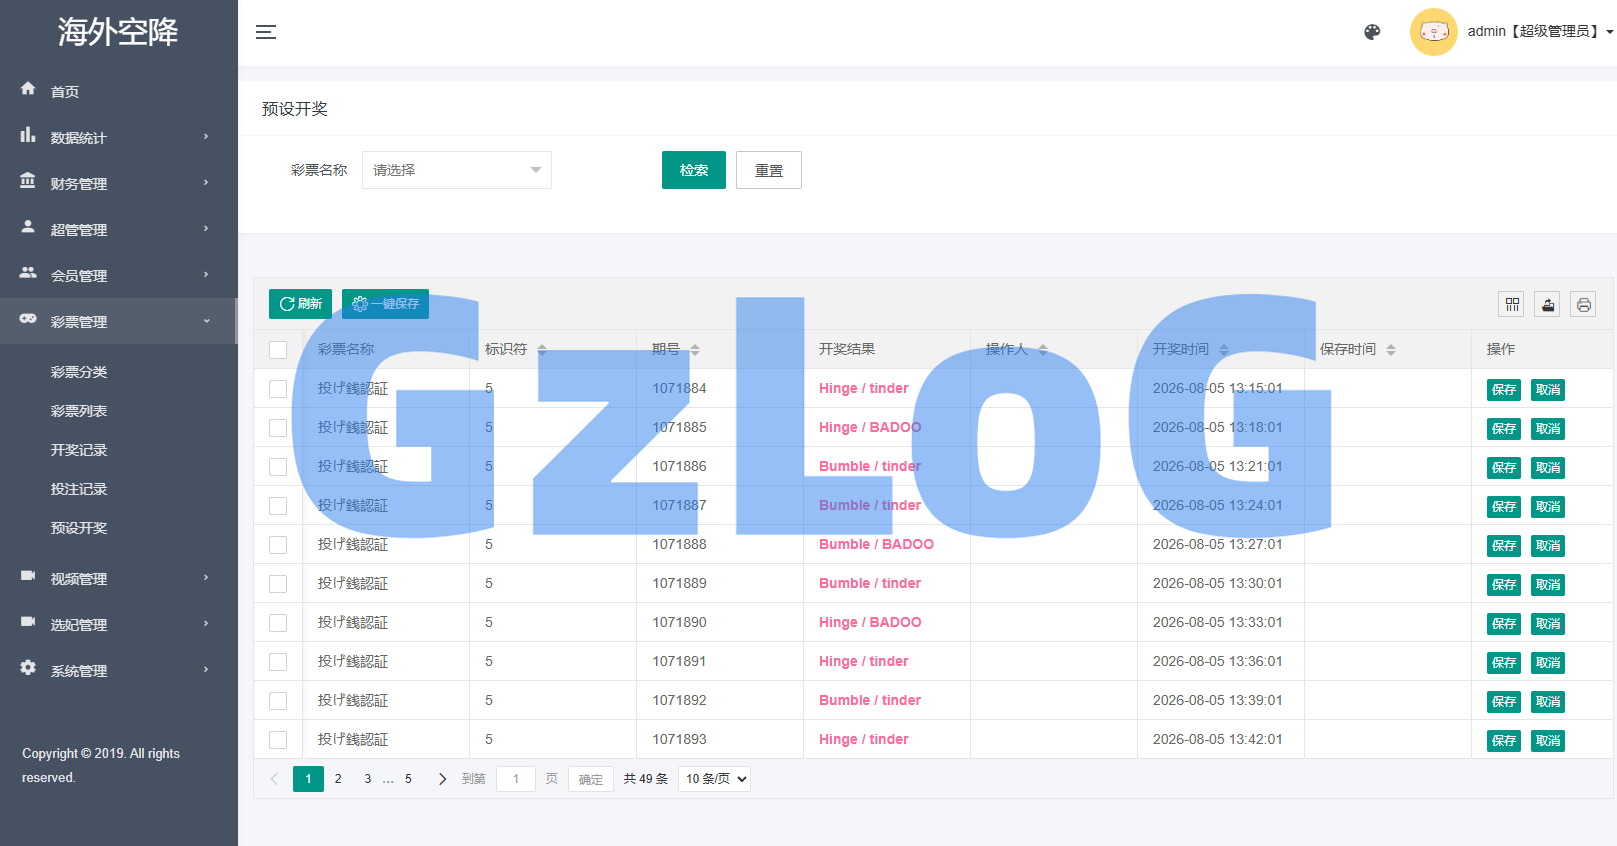
Task: Open the admin user dropdown menu
Action: coord(1540,32)
